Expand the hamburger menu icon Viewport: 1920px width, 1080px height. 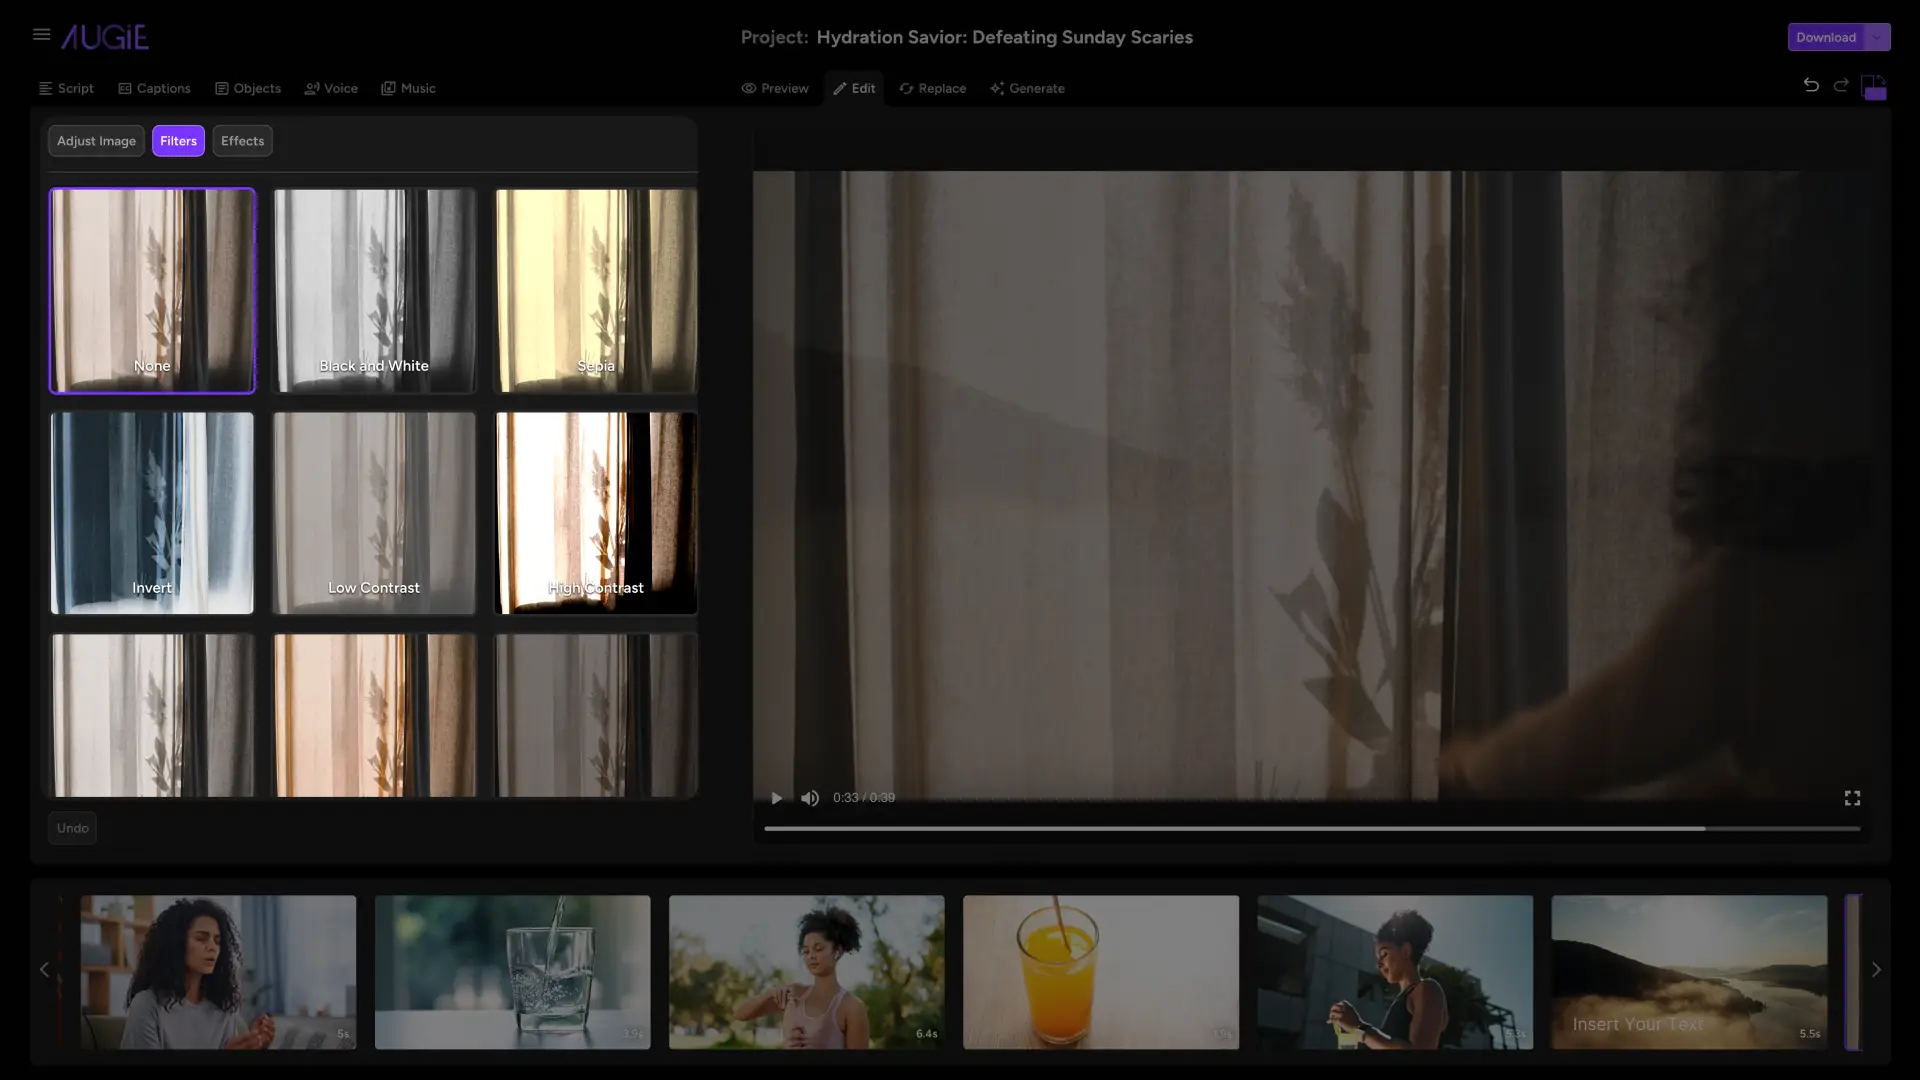[41, 36]
